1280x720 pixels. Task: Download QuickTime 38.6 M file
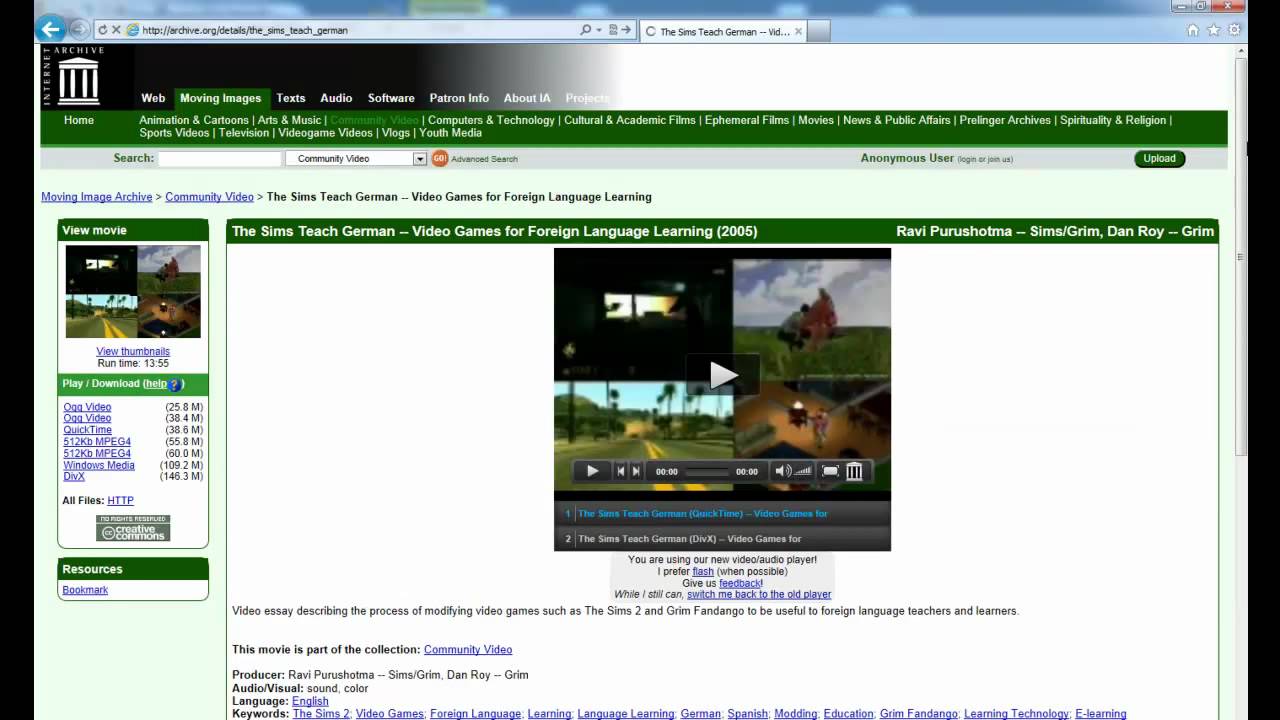pos(87,430)
